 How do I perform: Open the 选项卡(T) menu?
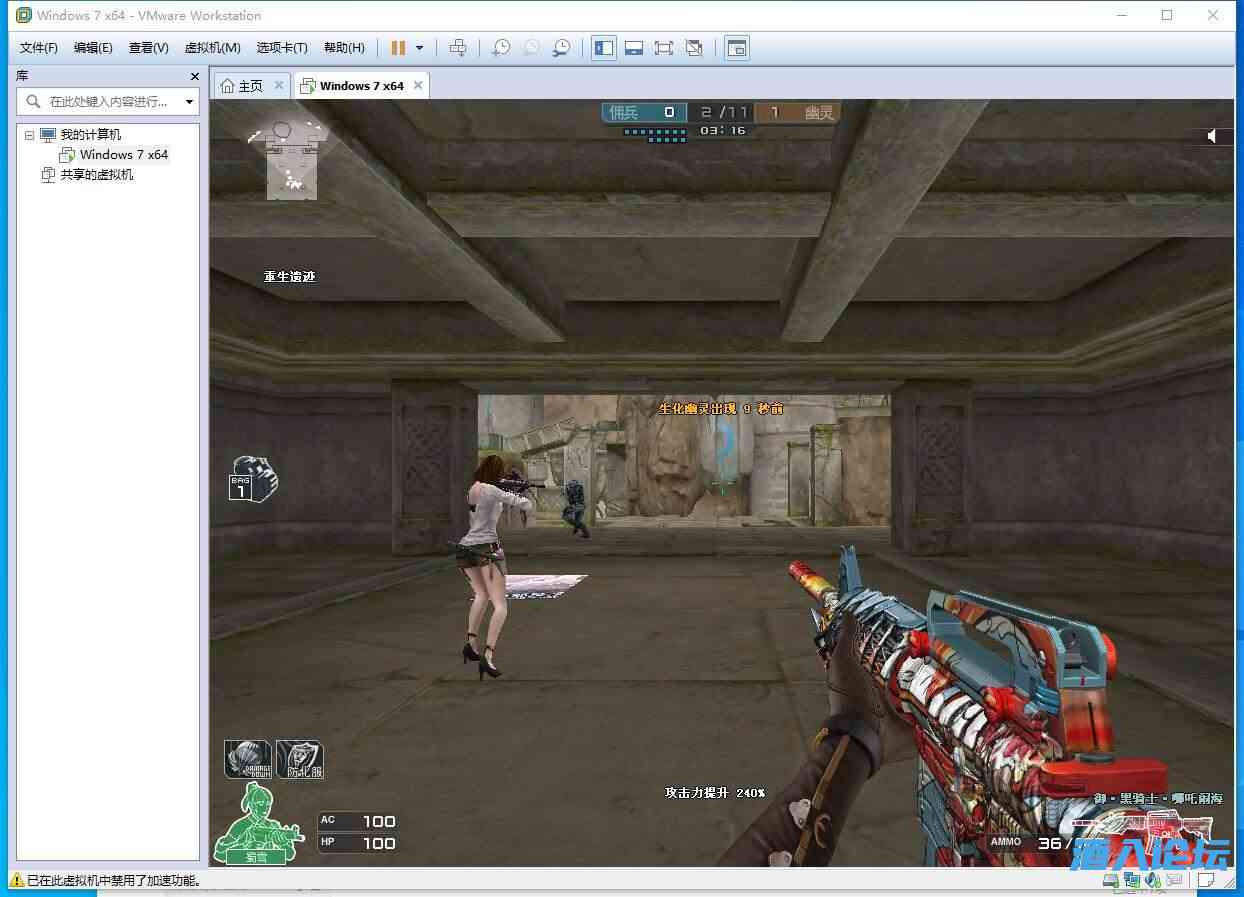(x=282, y=48)
